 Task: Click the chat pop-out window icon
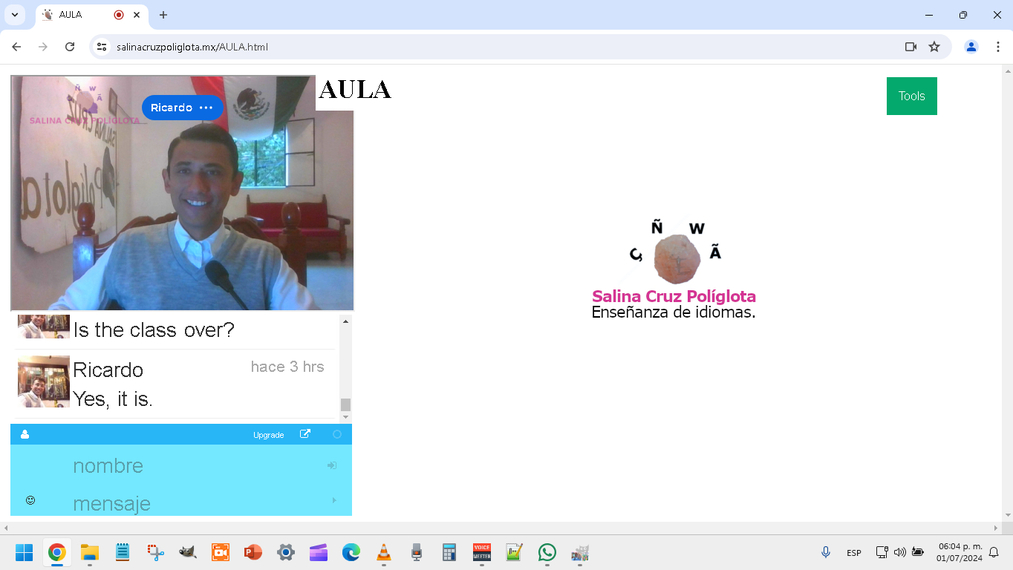[x=305, y=434]
